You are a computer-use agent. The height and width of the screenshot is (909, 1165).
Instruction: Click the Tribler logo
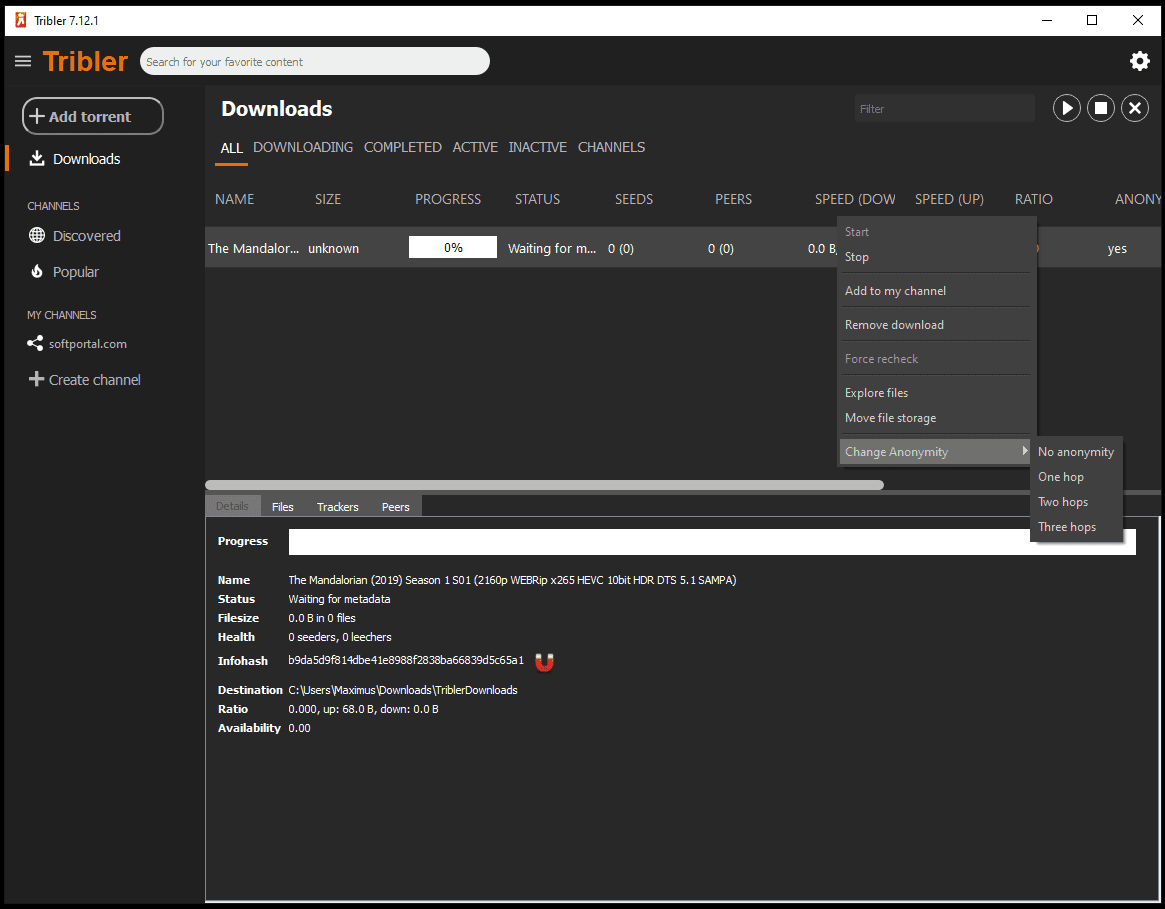(85, 61)
